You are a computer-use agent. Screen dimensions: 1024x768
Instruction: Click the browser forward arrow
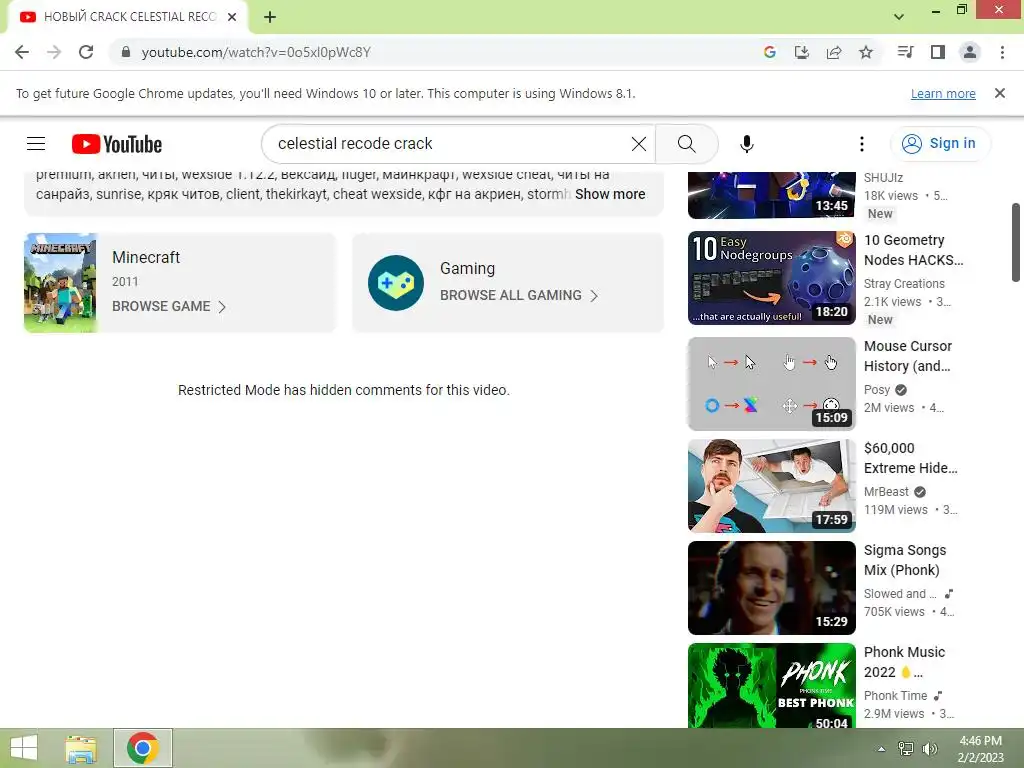[x=54, y=52]
